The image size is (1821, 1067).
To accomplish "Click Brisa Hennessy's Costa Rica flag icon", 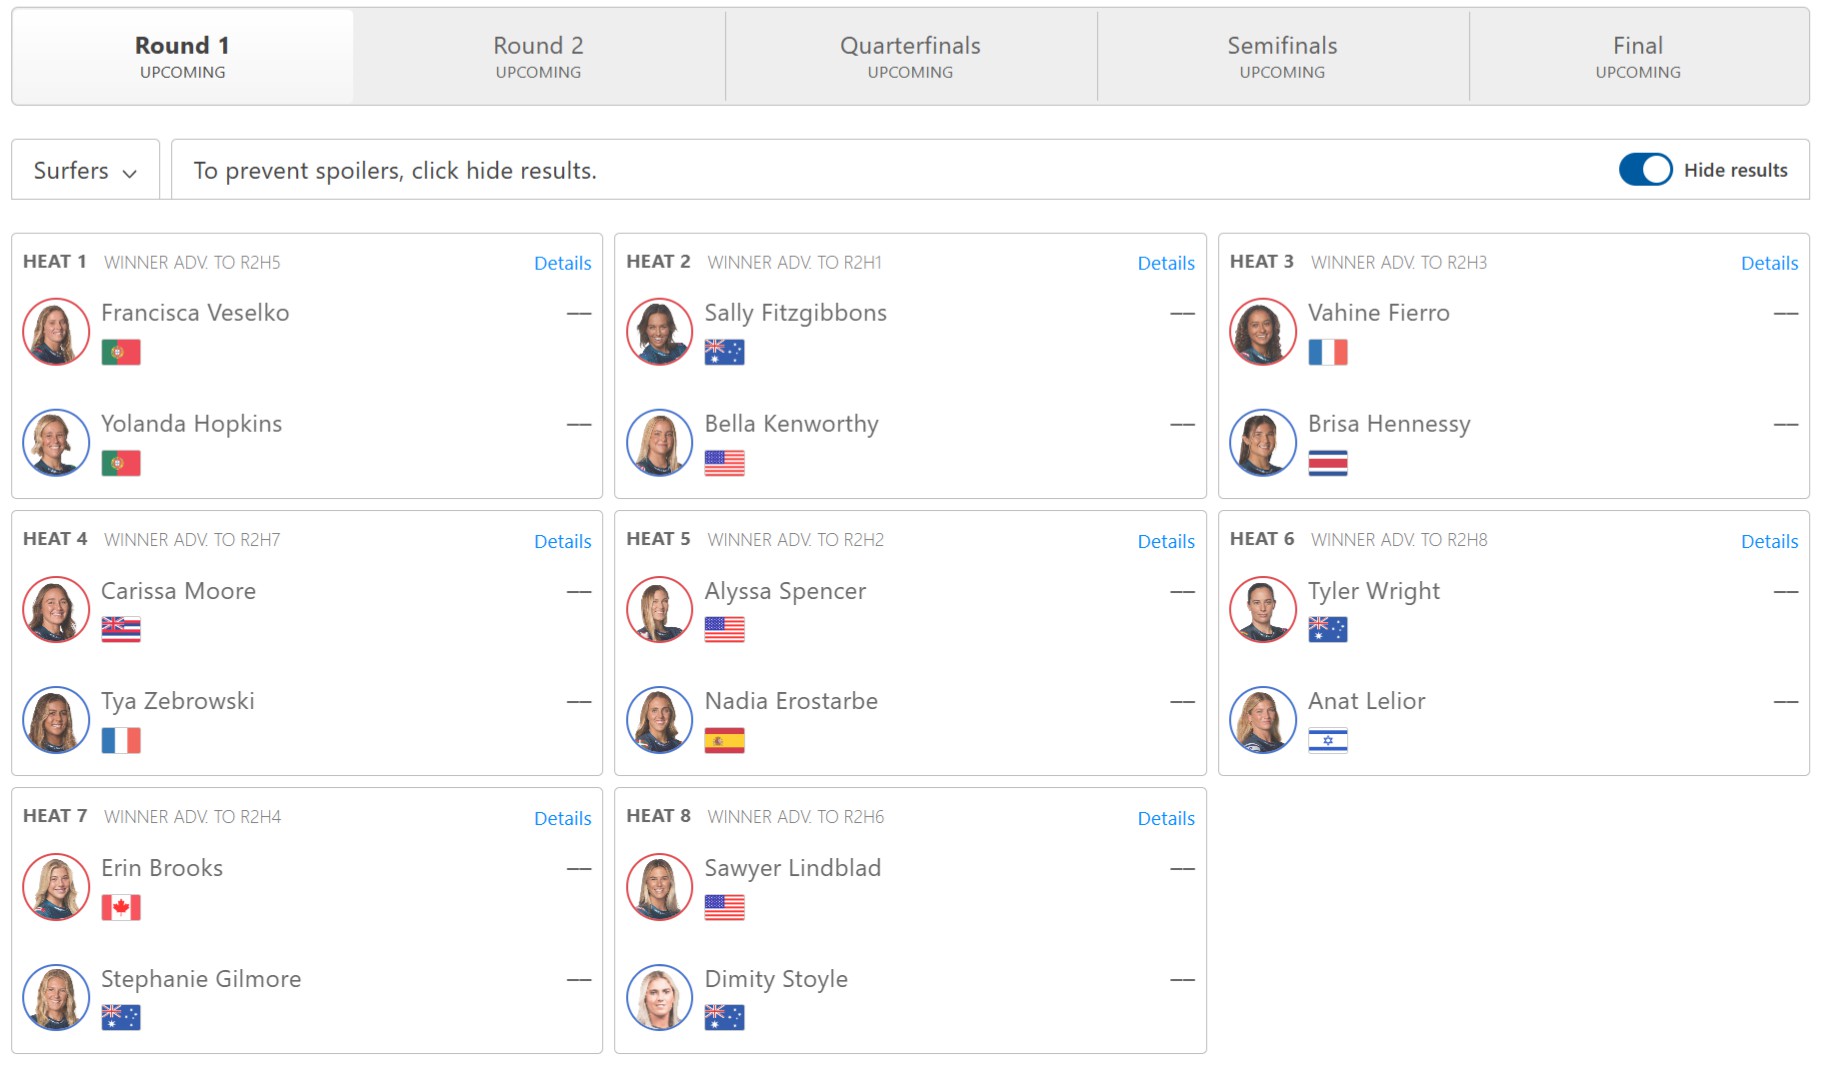I will click(x=1327, y=463).
